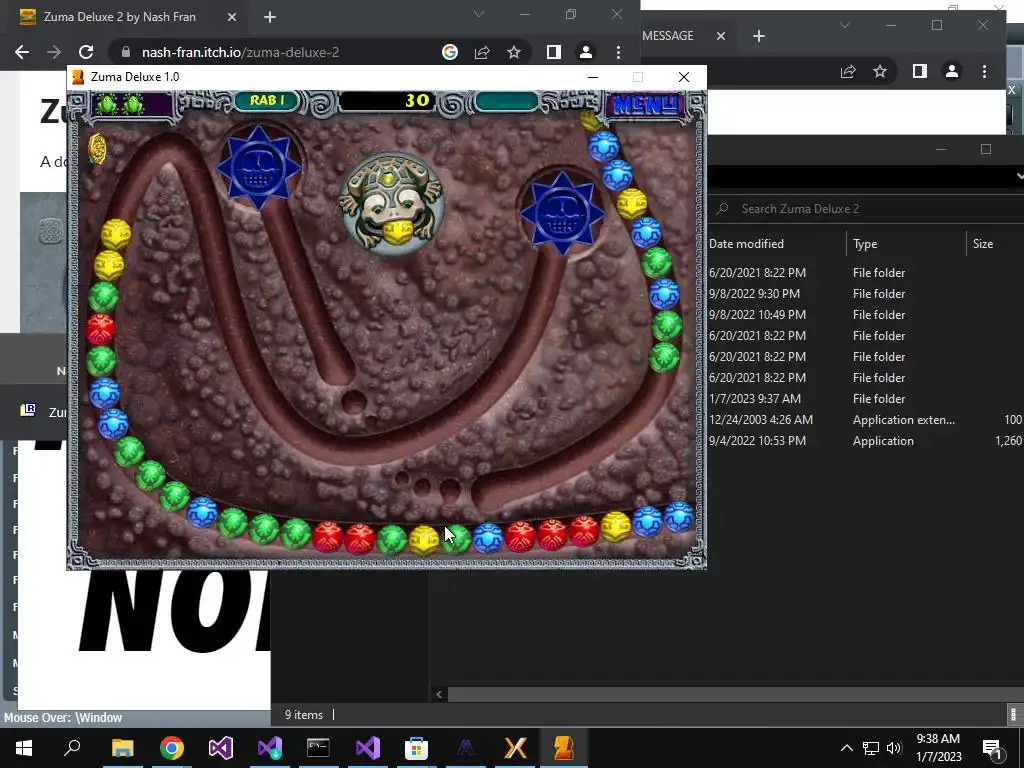1024x768 pixels.
Task: Open the notification center icon
Action: pyautogui.click(x=993, y=748)
